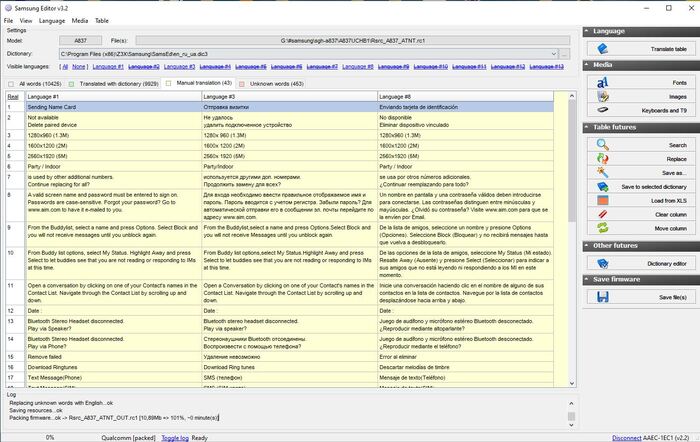This screenshot has height=442, width=700.
Task: Open the Table menu
Action: coord(102,21)
